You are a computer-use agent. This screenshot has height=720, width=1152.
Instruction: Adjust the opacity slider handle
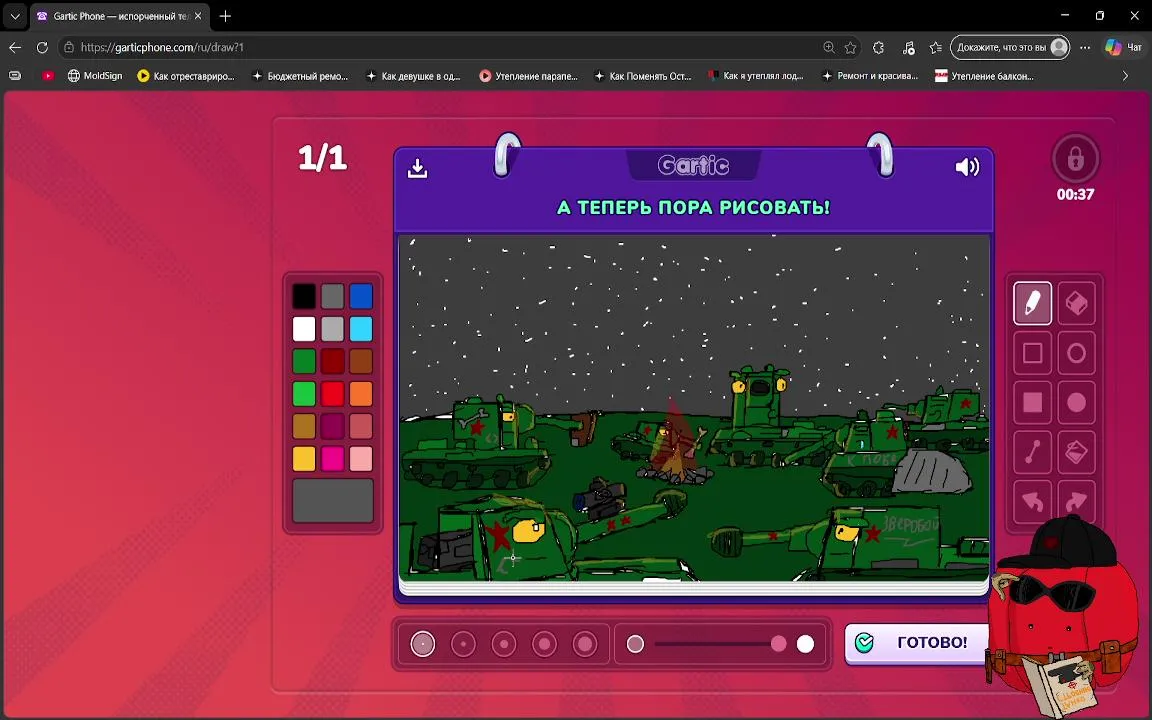(x=779, y=644)
